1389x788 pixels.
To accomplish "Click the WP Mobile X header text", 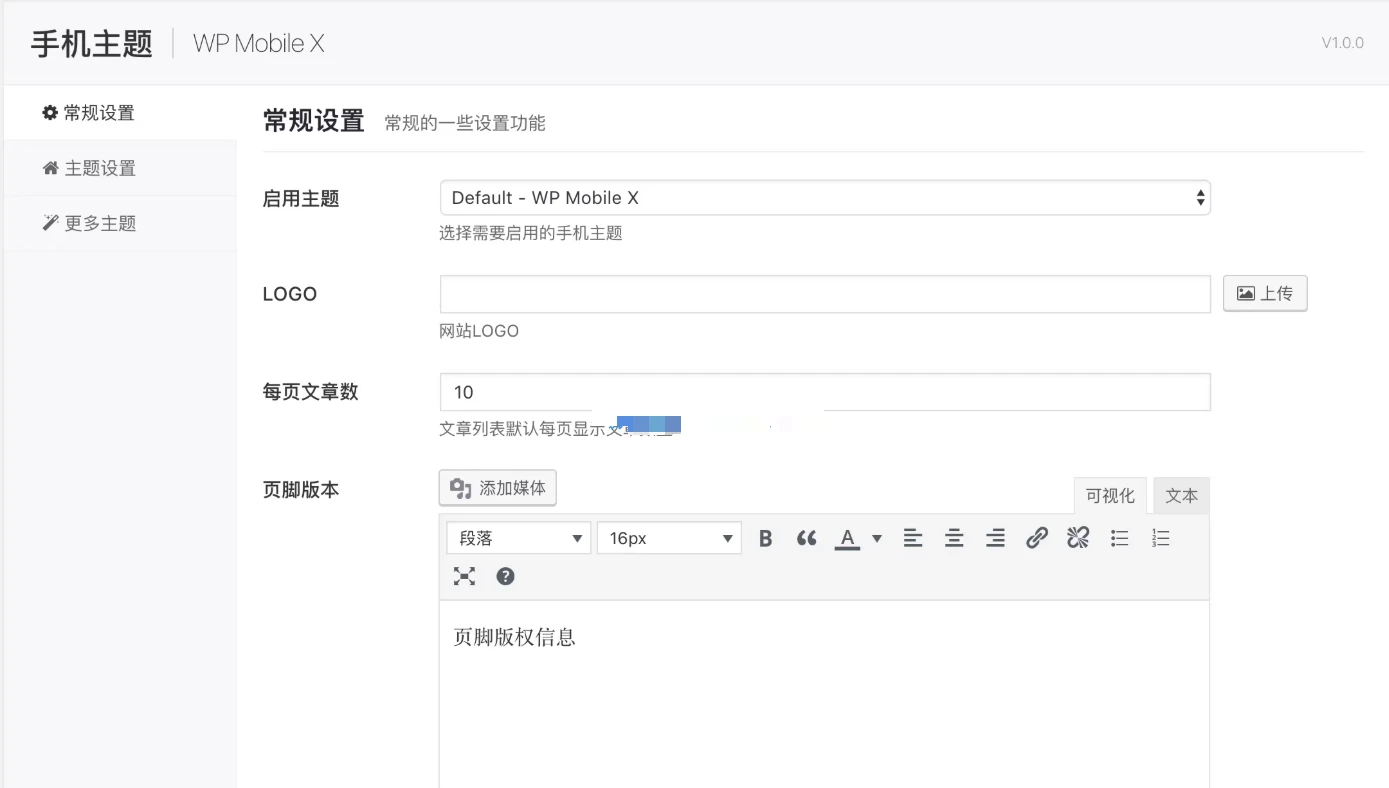I will (259, 44).
